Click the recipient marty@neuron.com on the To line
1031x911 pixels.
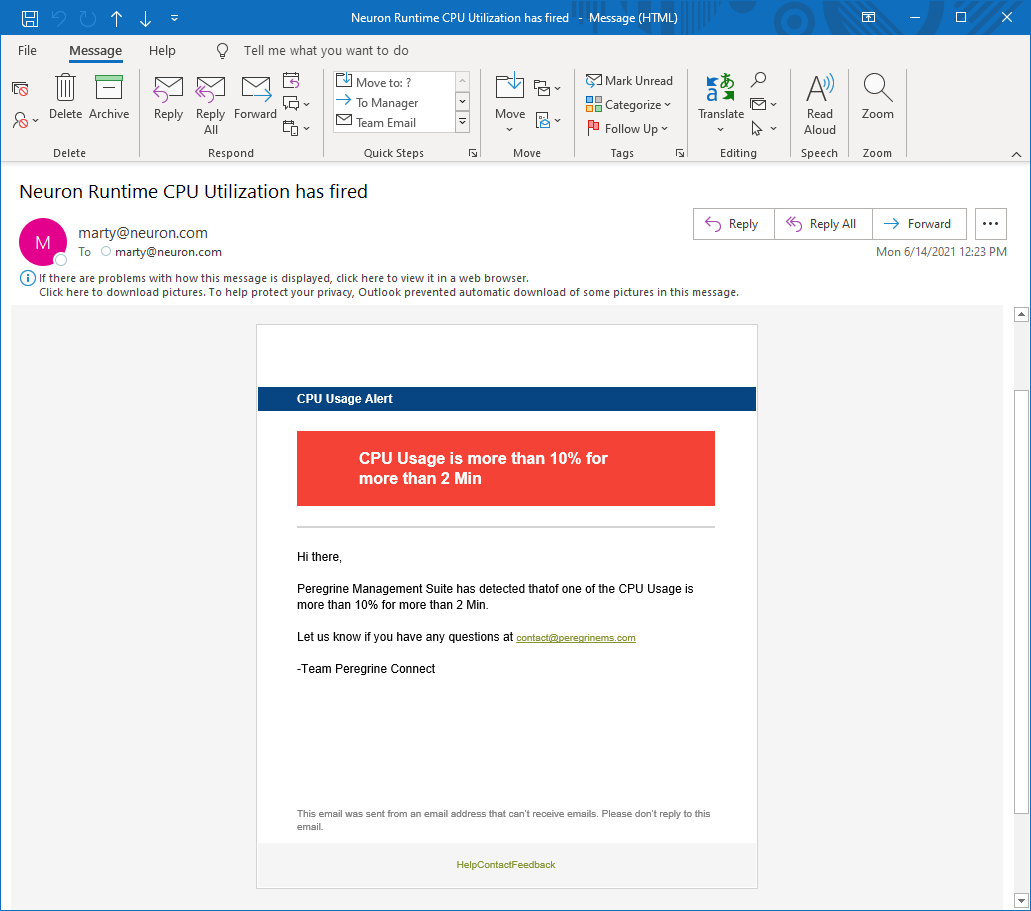168,252
